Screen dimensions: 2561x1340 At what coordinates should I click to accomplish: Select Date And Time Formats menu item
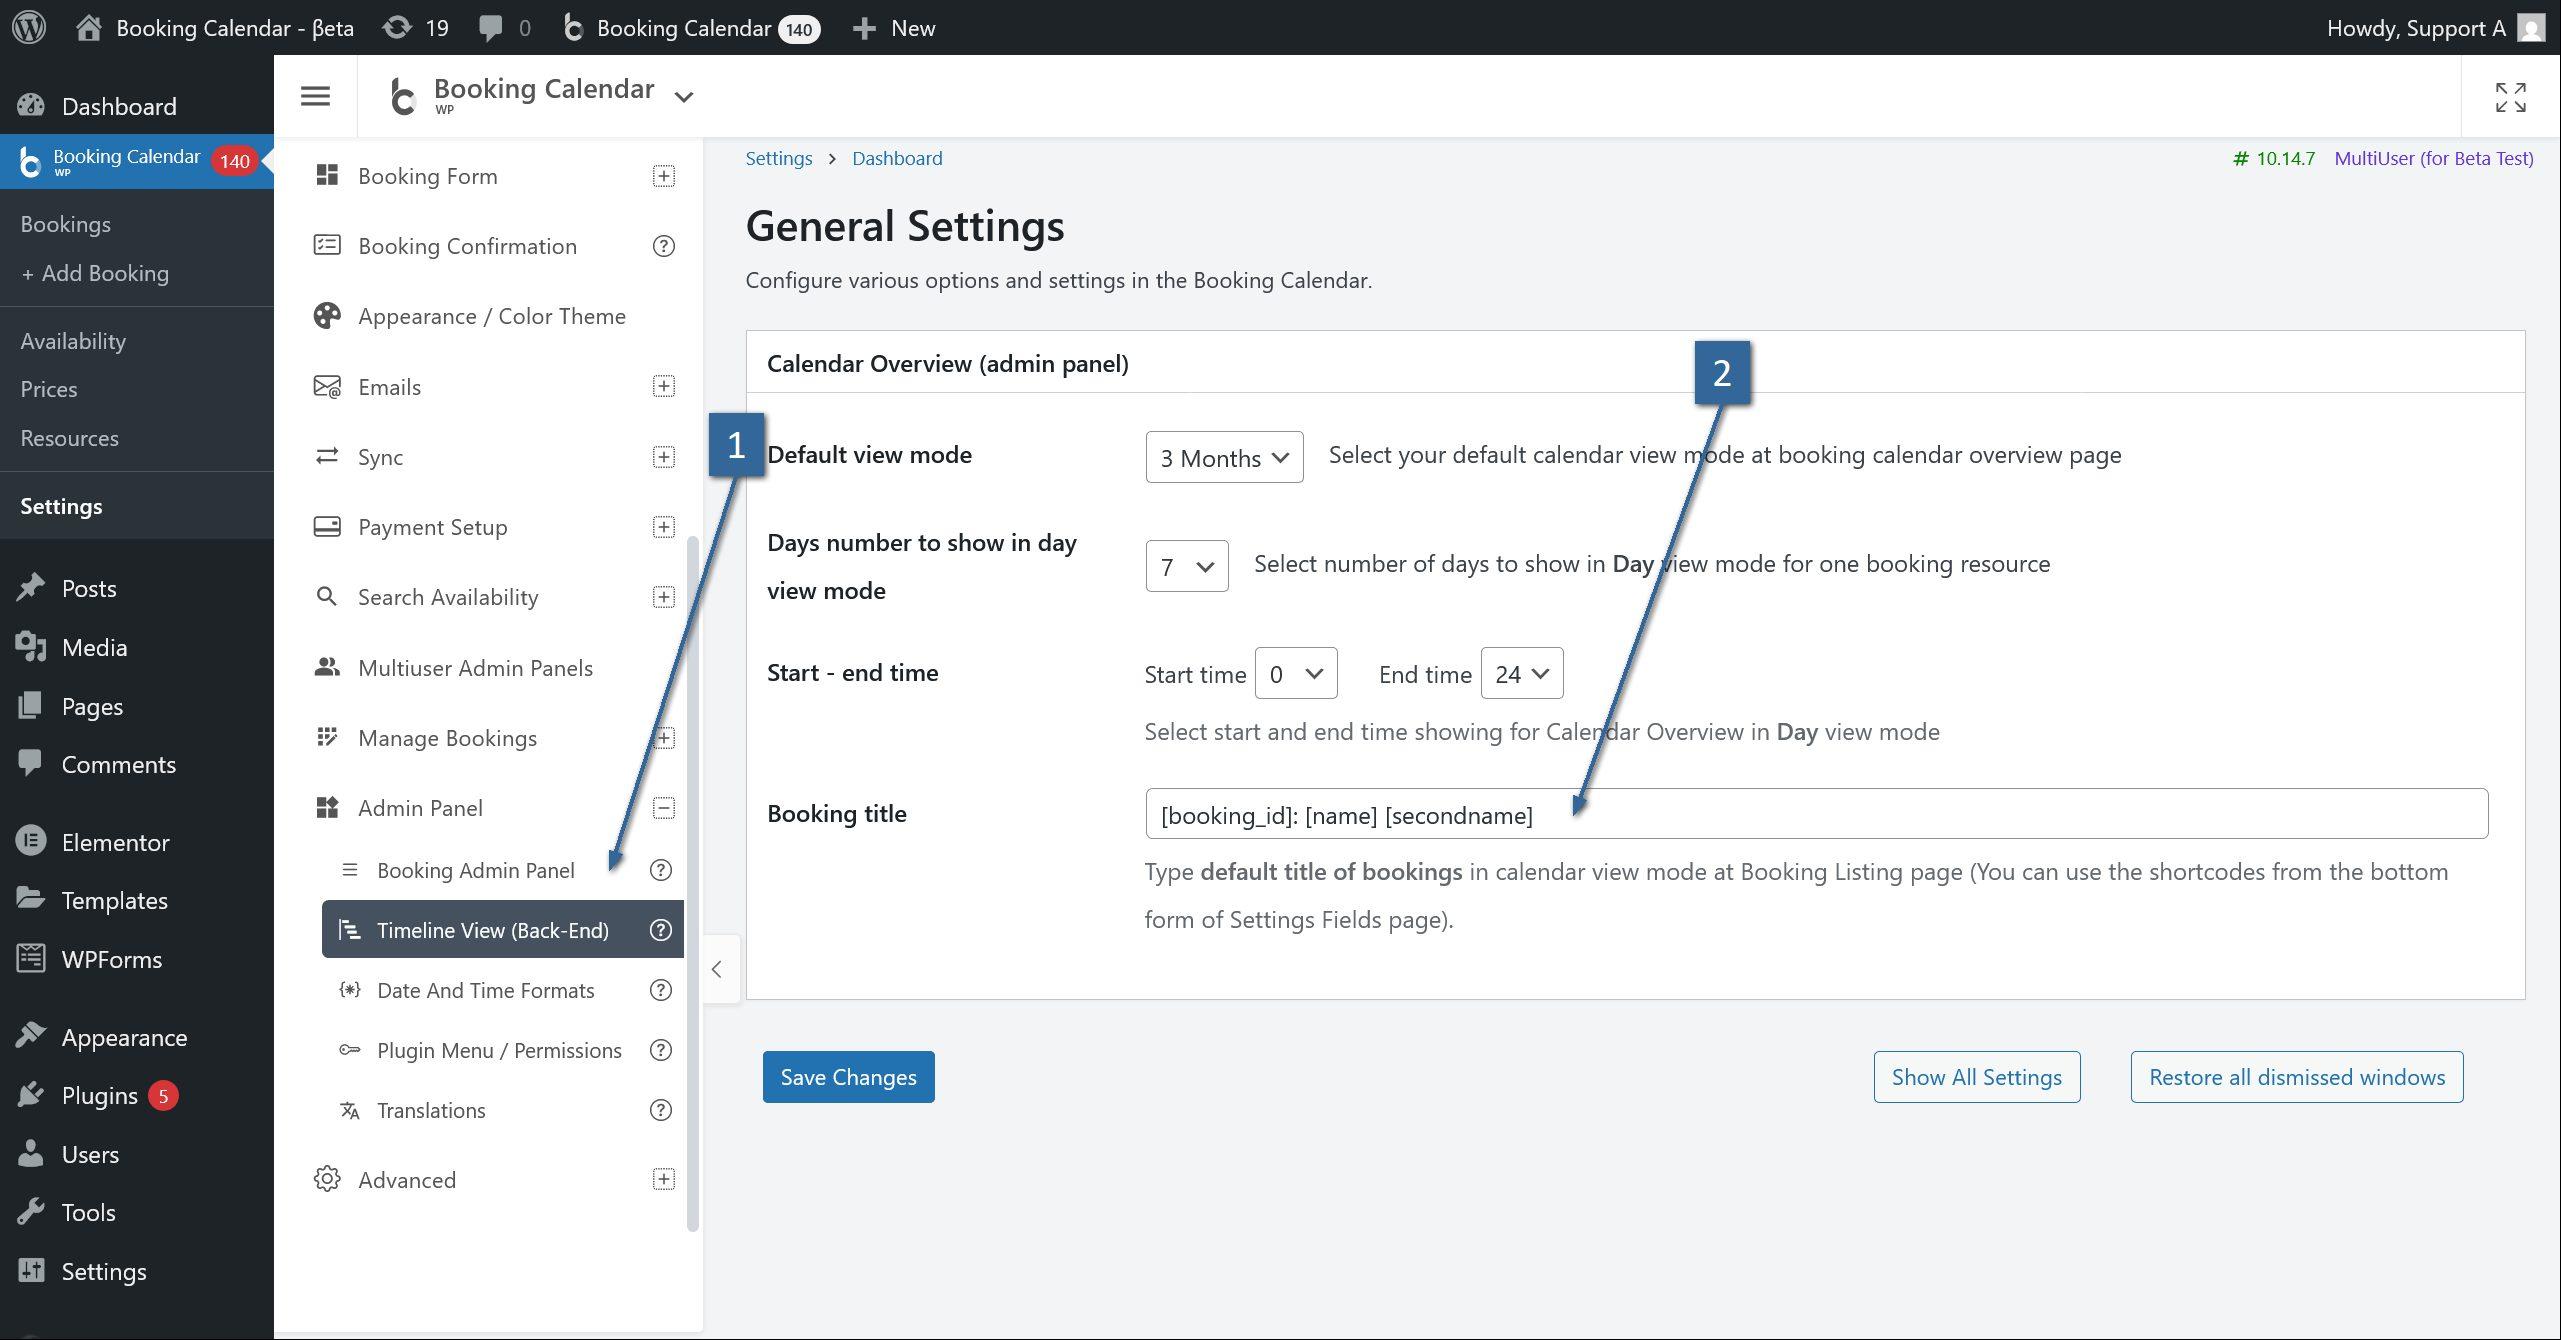point(485,990)
